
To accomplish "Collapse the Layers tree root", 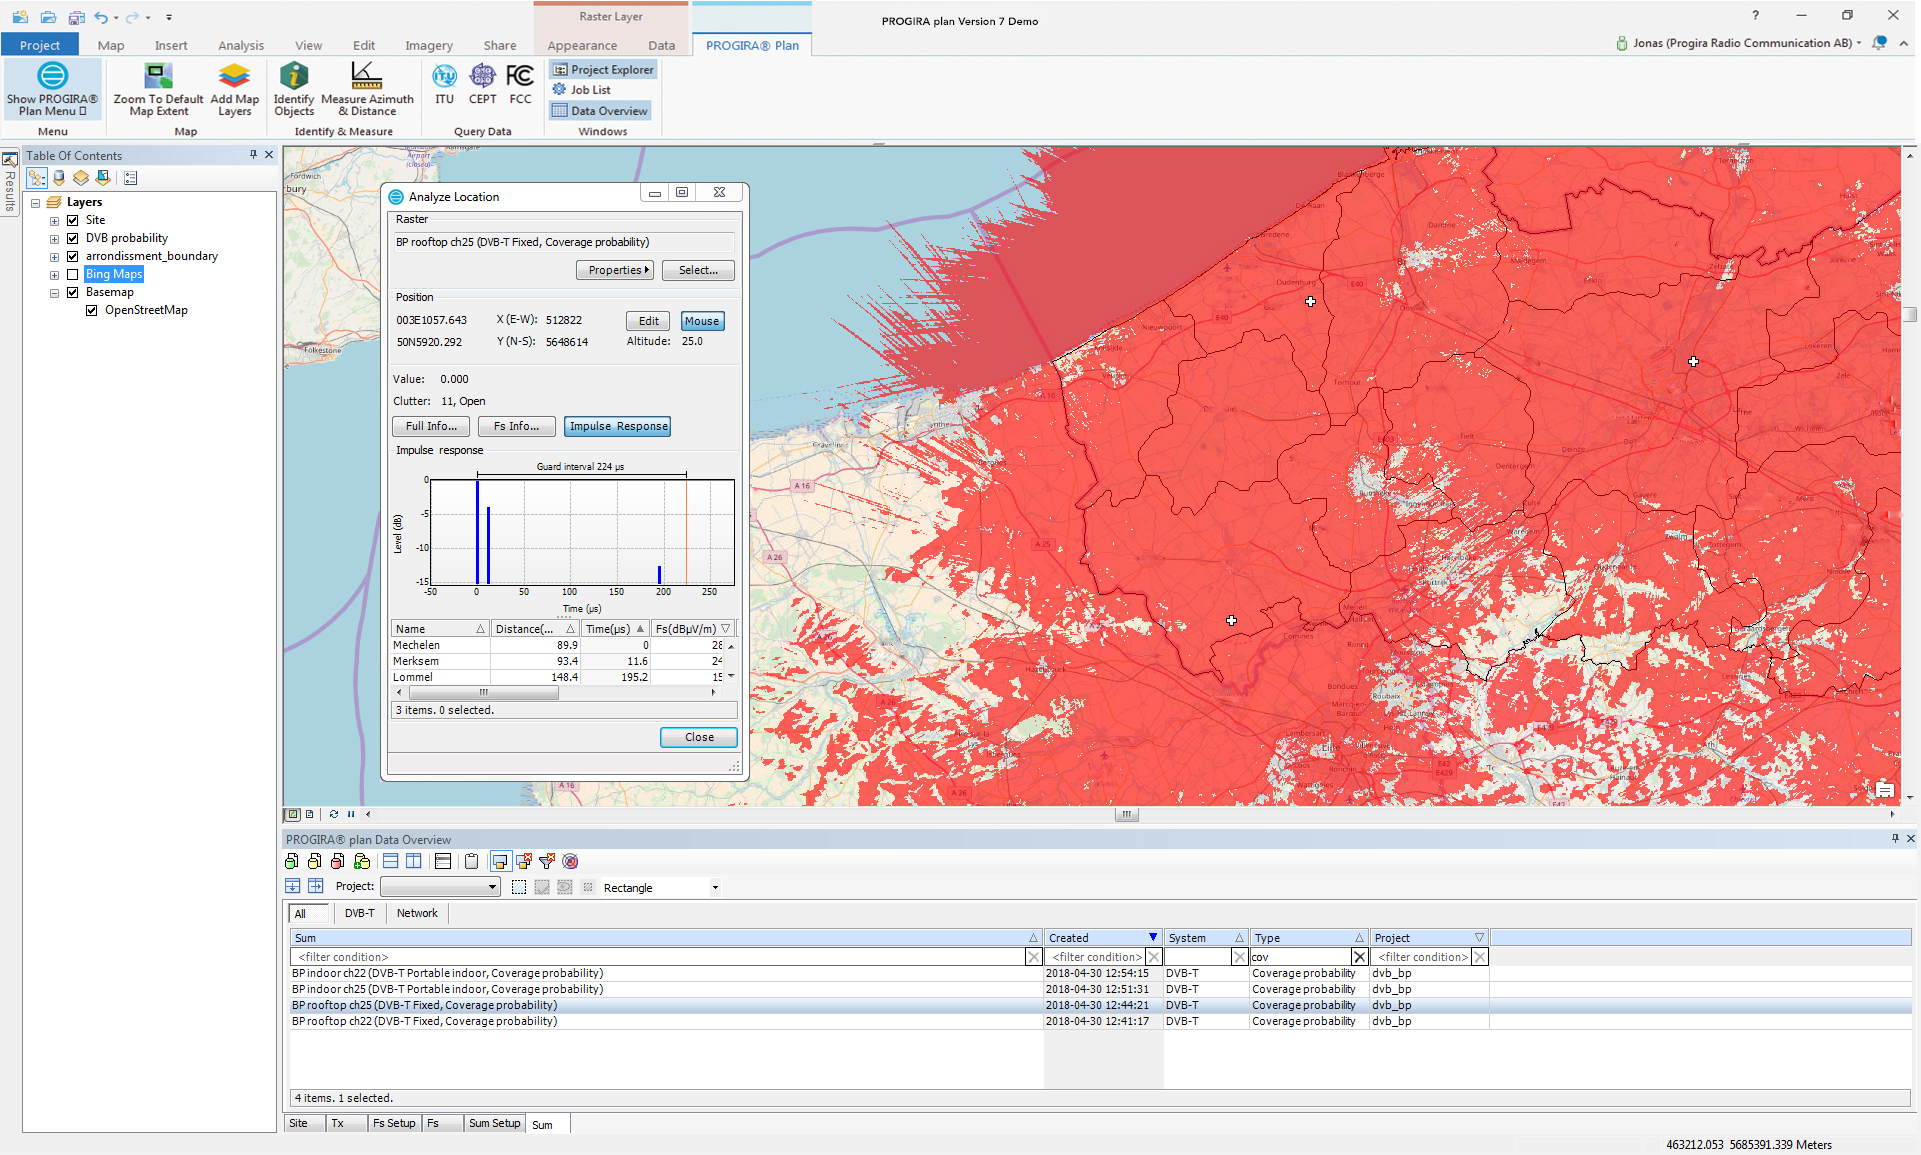I will coord(35,202).
